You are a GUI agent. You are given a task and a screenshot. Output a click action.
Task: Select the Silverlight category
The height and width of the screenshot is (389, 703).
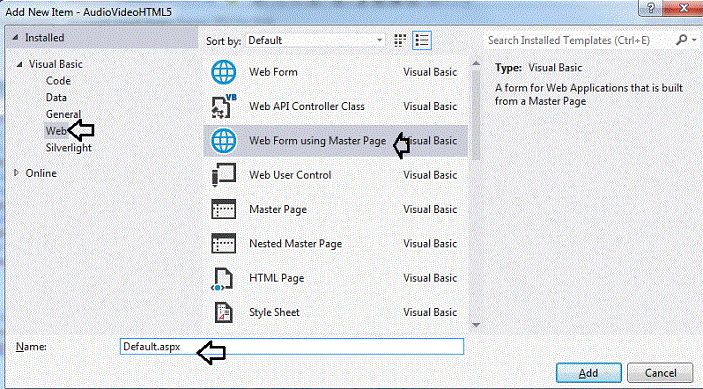click(x=69, y=148)
